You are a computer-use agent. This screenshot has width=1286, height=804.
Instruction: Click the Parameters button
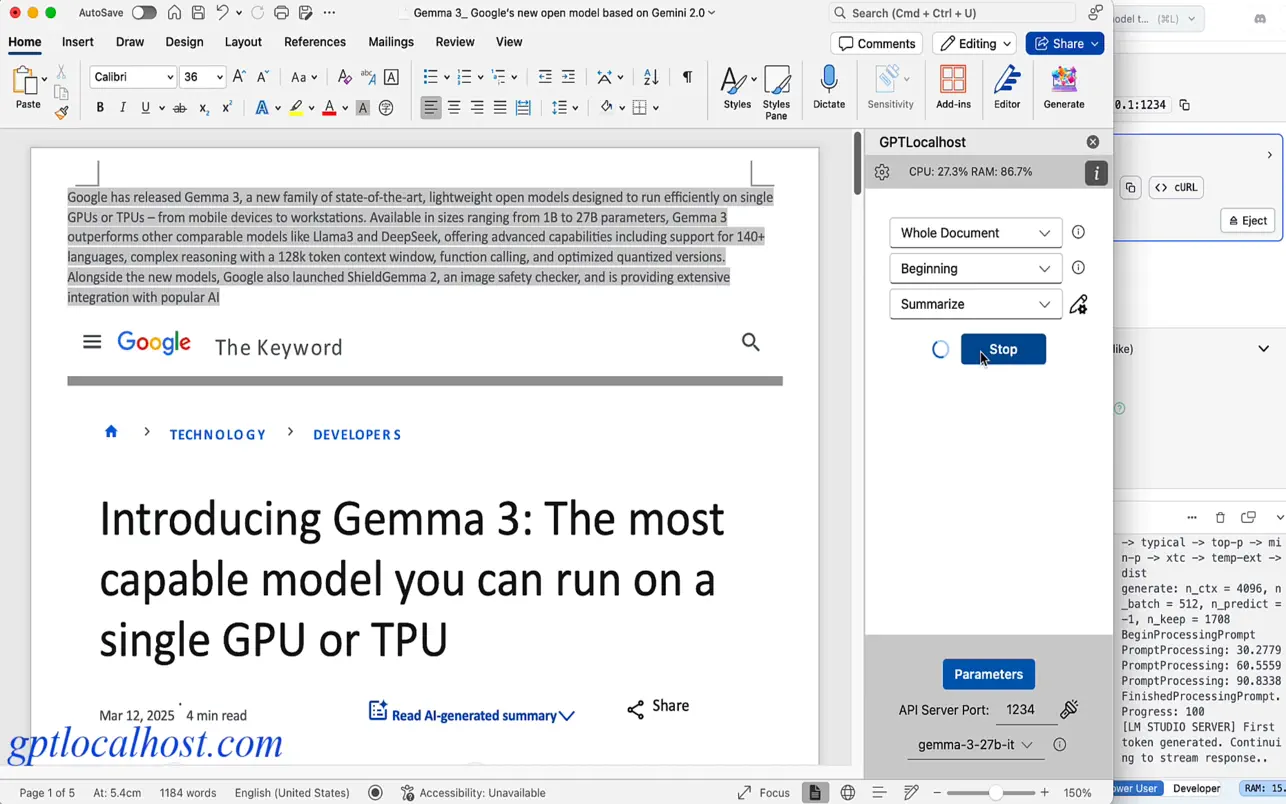(x=988, y=674)
